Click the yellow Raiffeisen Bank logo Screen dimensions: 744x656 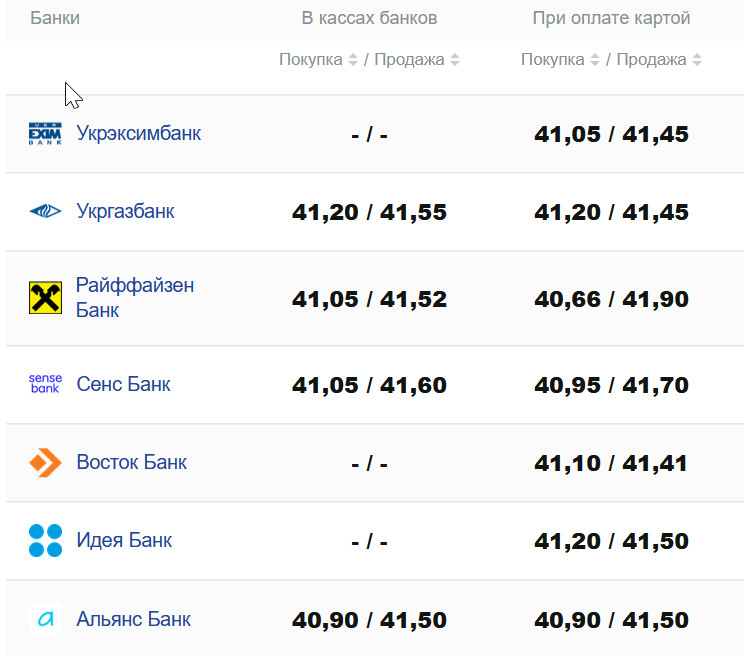(45, 298)
